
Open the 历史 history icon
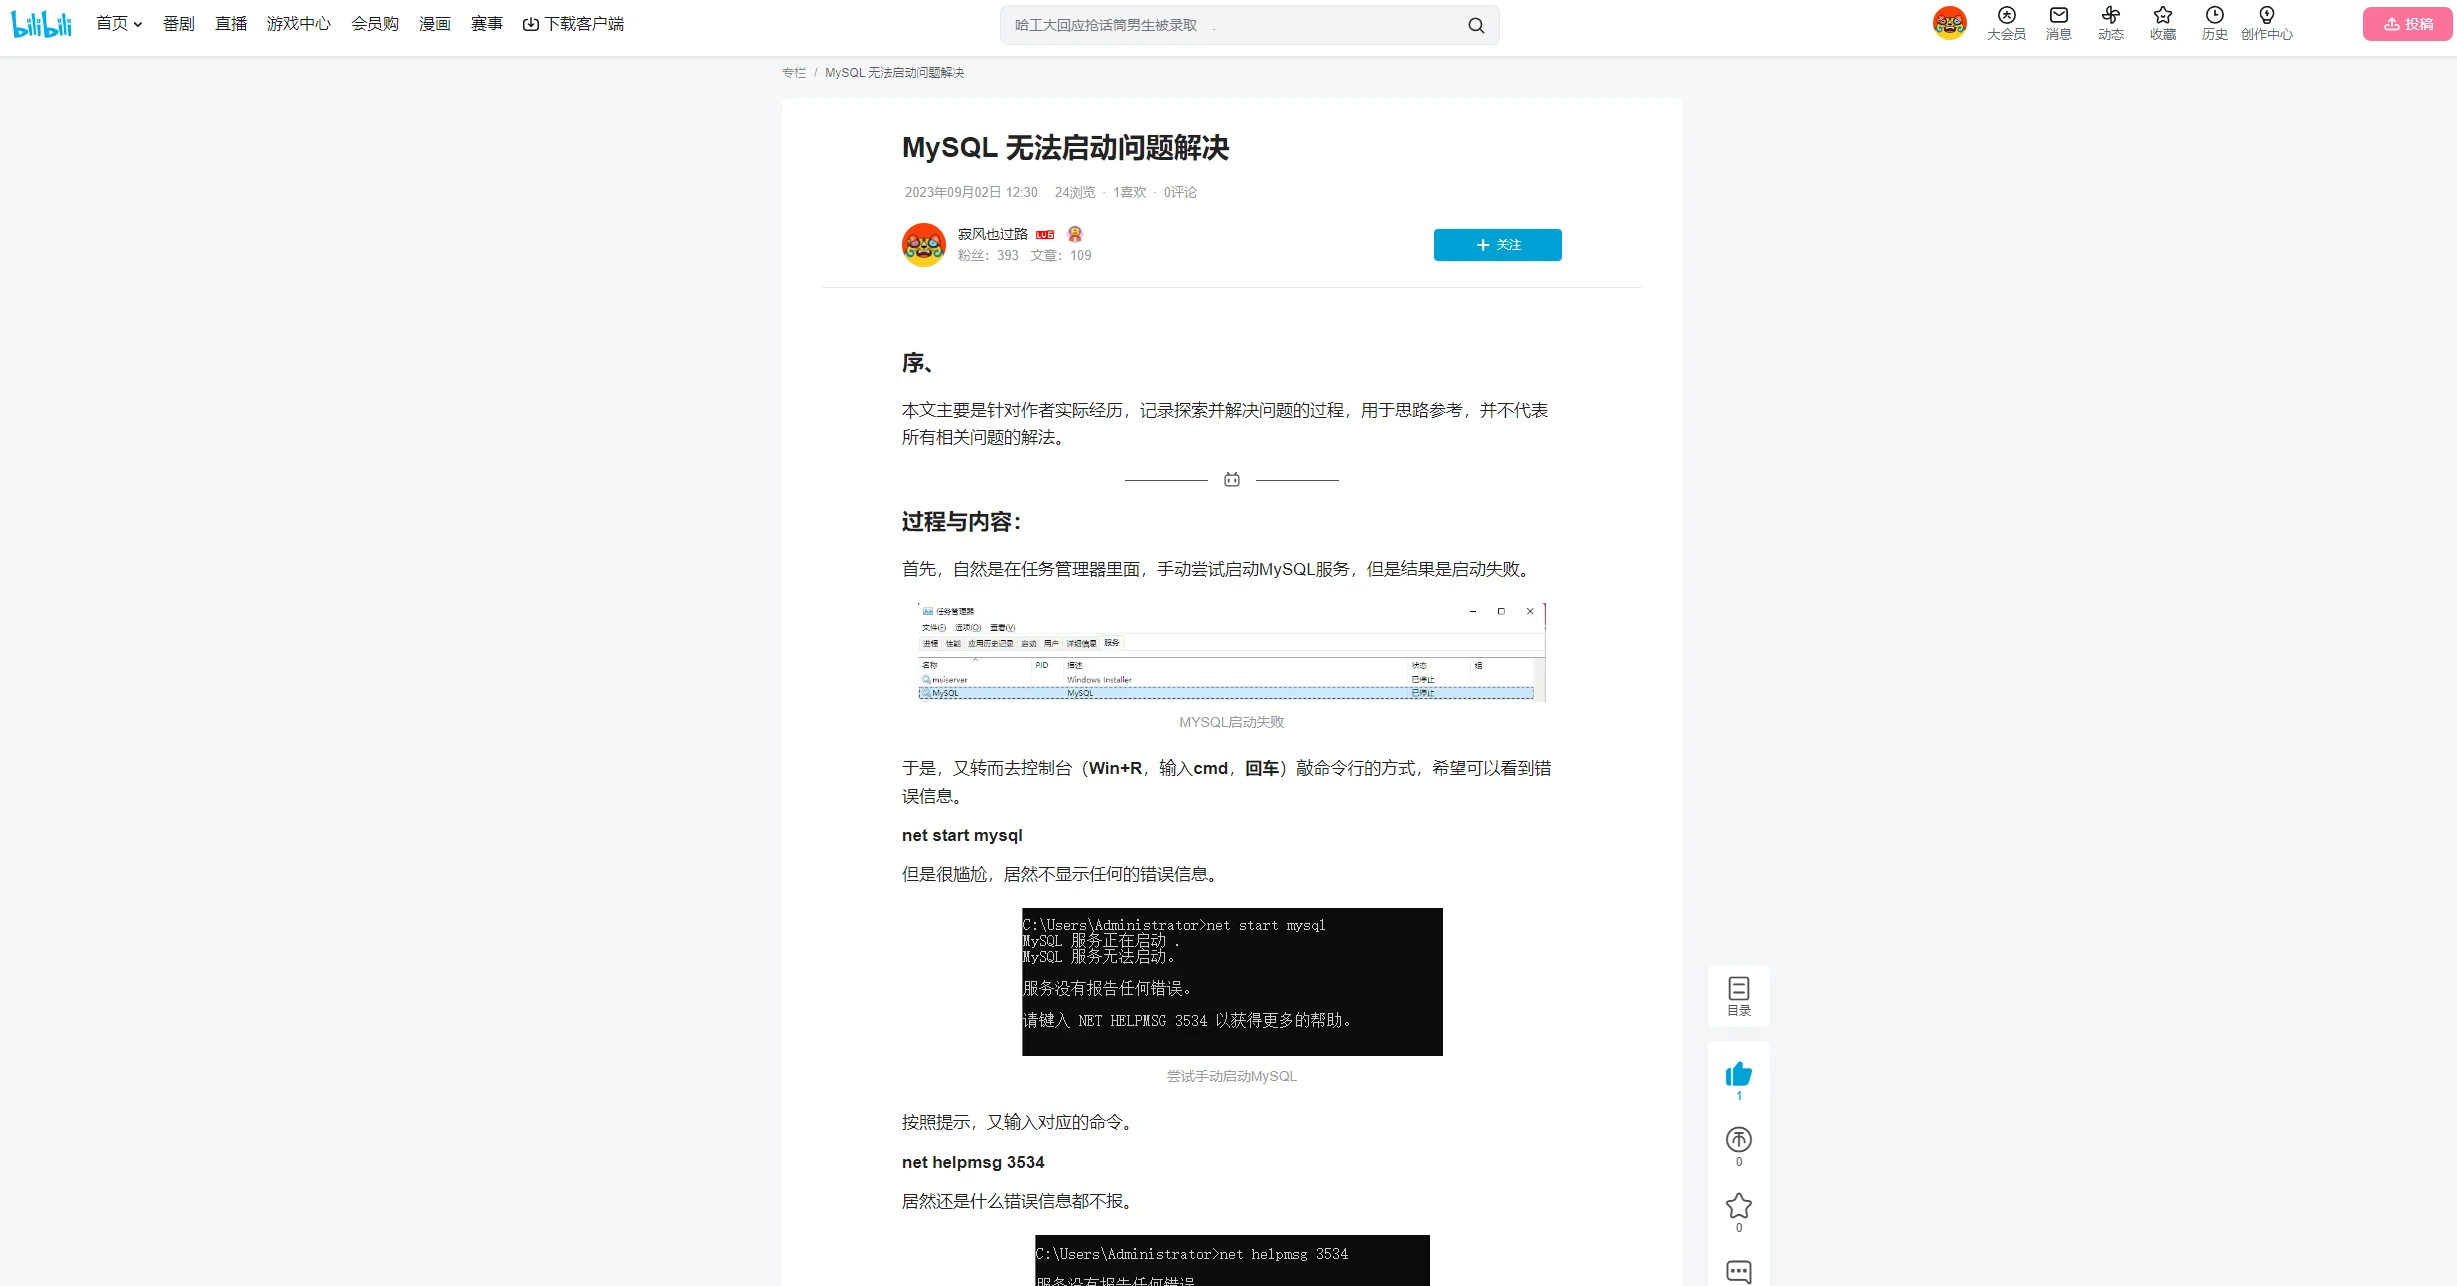coord(2215,23)
